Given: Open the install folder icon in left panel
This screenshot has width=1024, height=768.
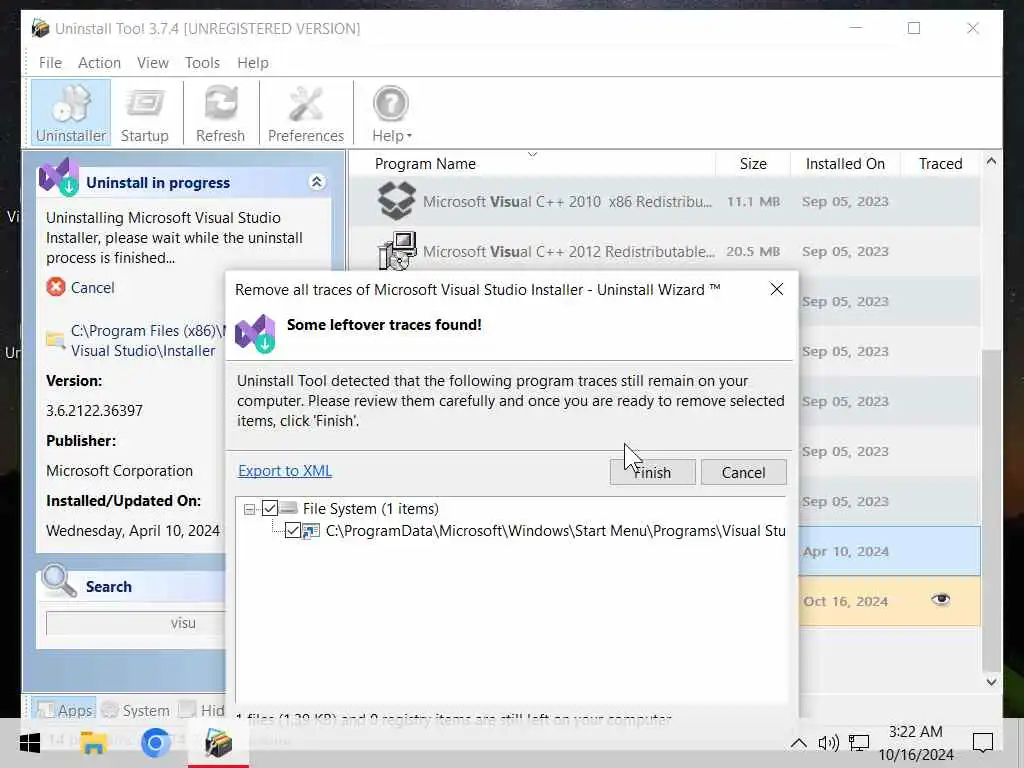Looking at the screenshot, I should [56, 340].
